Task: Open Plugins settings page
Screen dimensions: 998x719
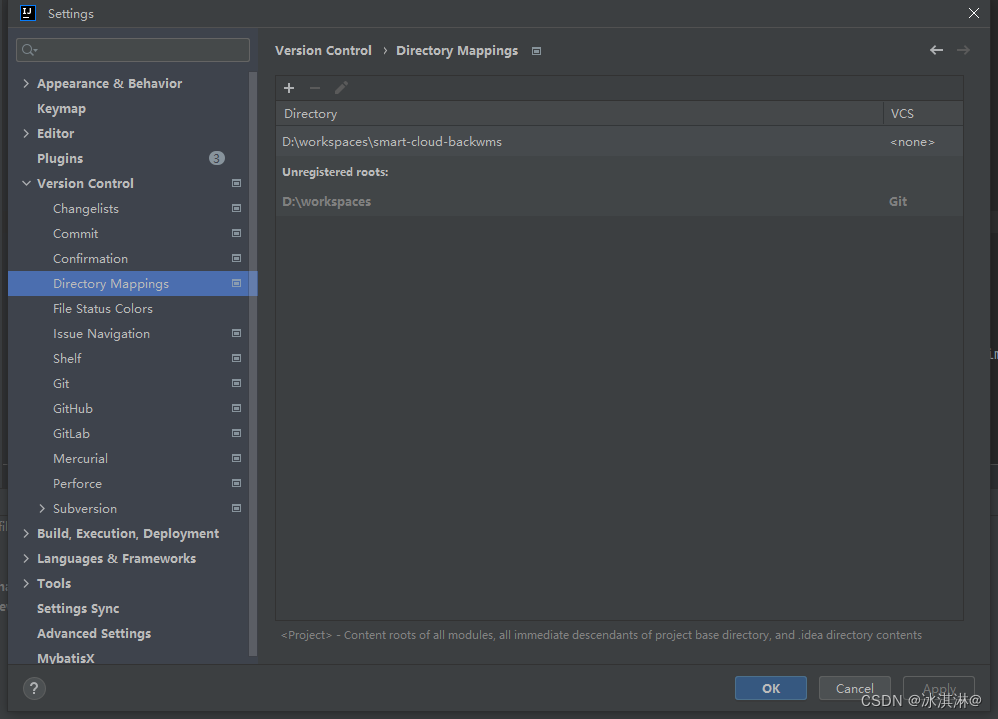Action: [60, 158]
